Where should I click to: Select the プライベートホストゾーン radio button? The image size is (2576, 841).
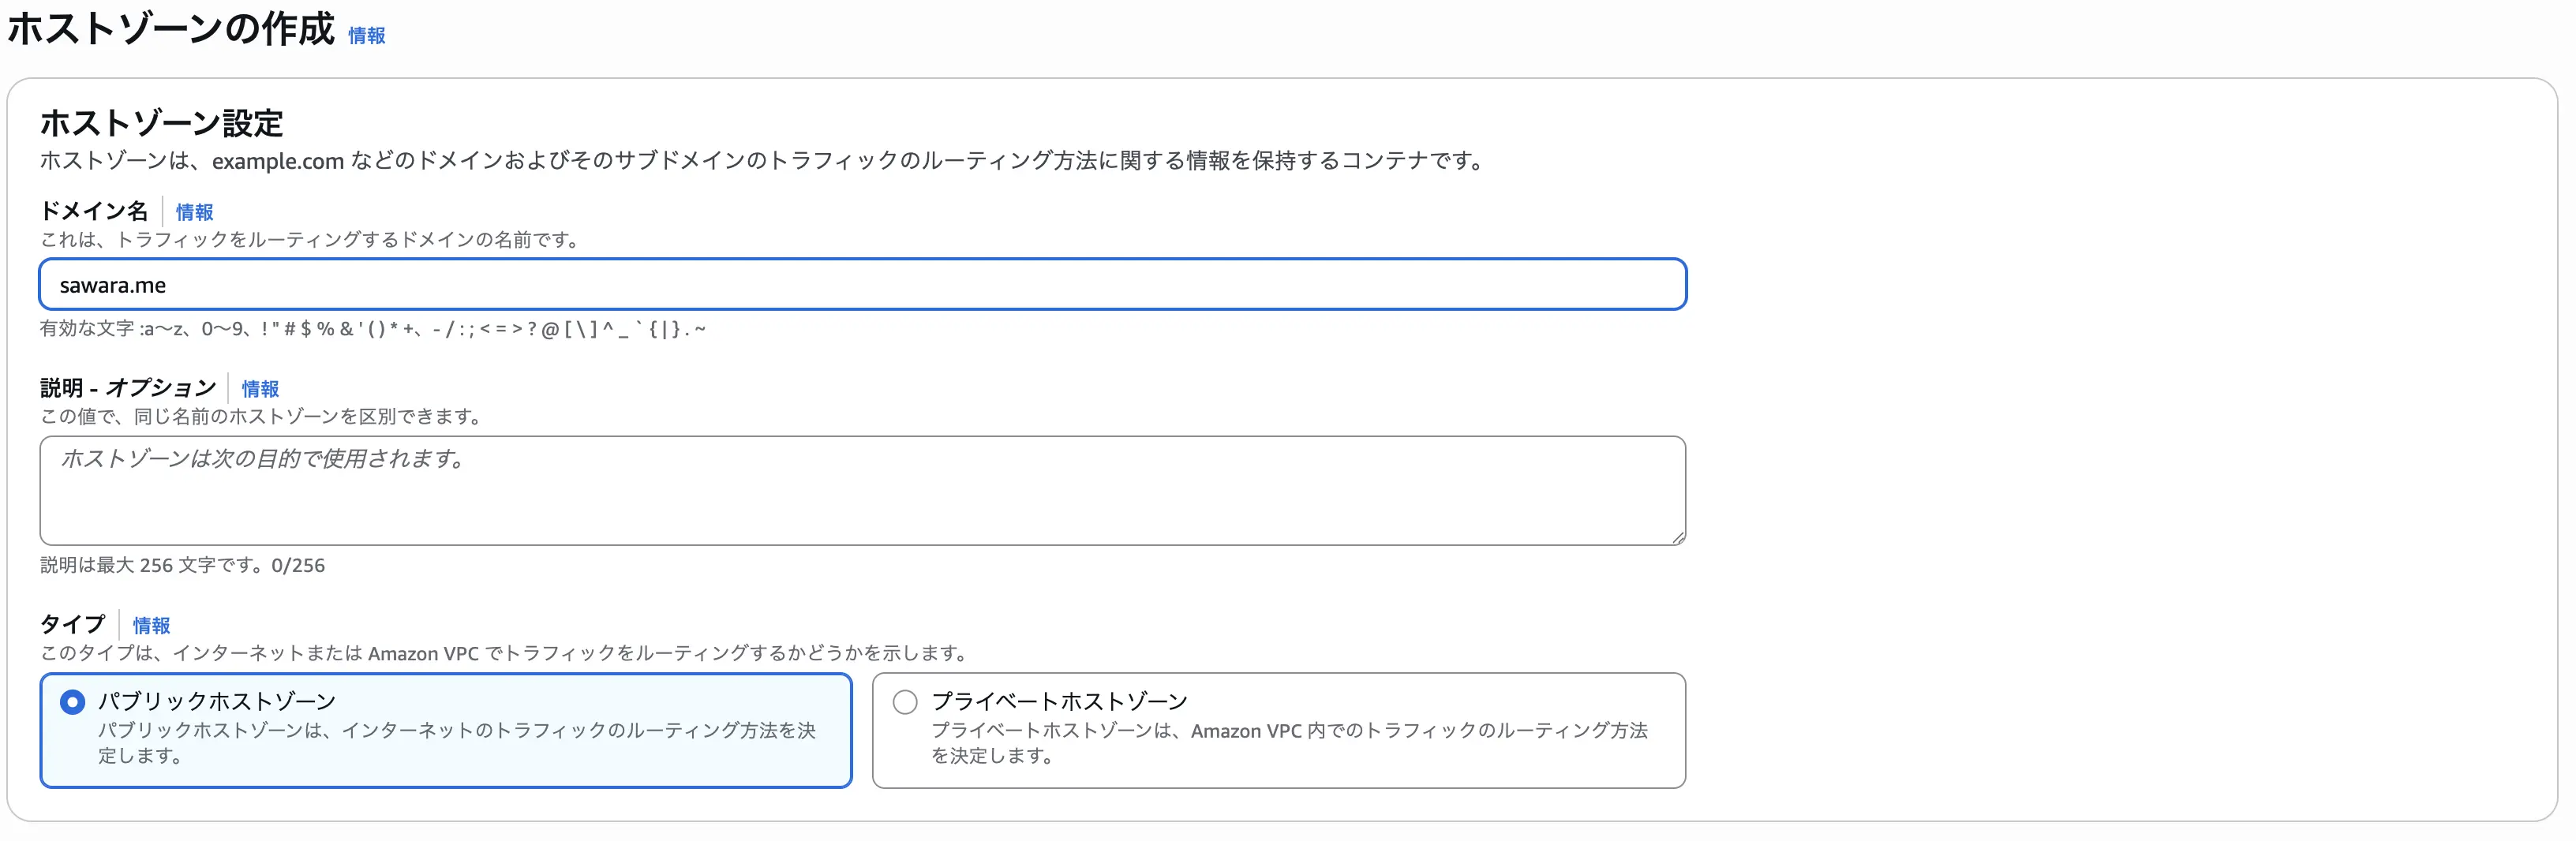coord(905,702)
